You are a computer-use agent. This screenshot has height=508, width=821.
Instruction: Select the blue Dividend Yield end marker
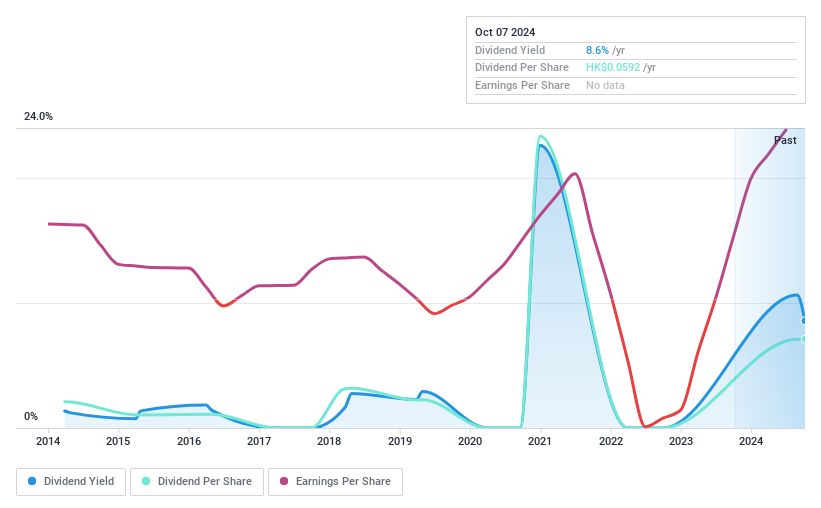pyautogui.click(x=804, y=321)
